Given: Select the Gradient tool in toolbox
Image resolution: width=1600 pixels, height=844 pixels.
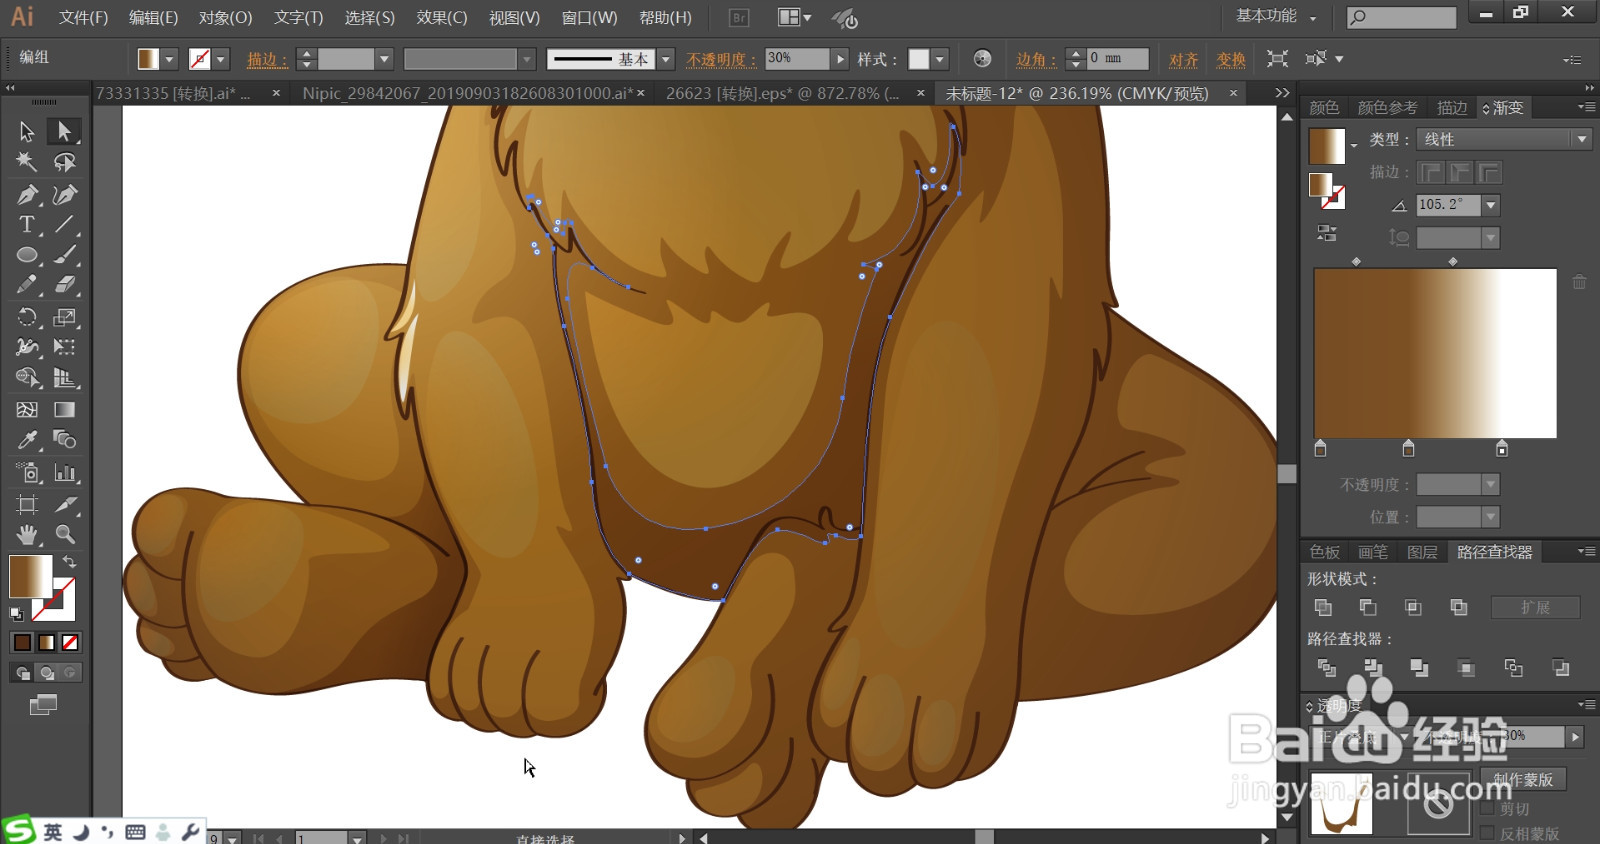Looking at the screenshot, I should coord(64,409).
